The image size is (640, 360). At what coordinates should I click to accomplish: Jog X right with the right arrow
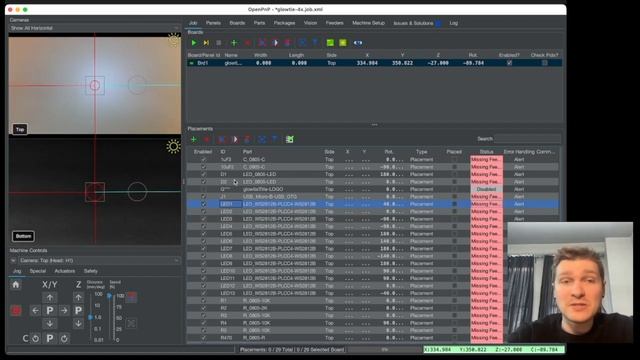point(64,311)
